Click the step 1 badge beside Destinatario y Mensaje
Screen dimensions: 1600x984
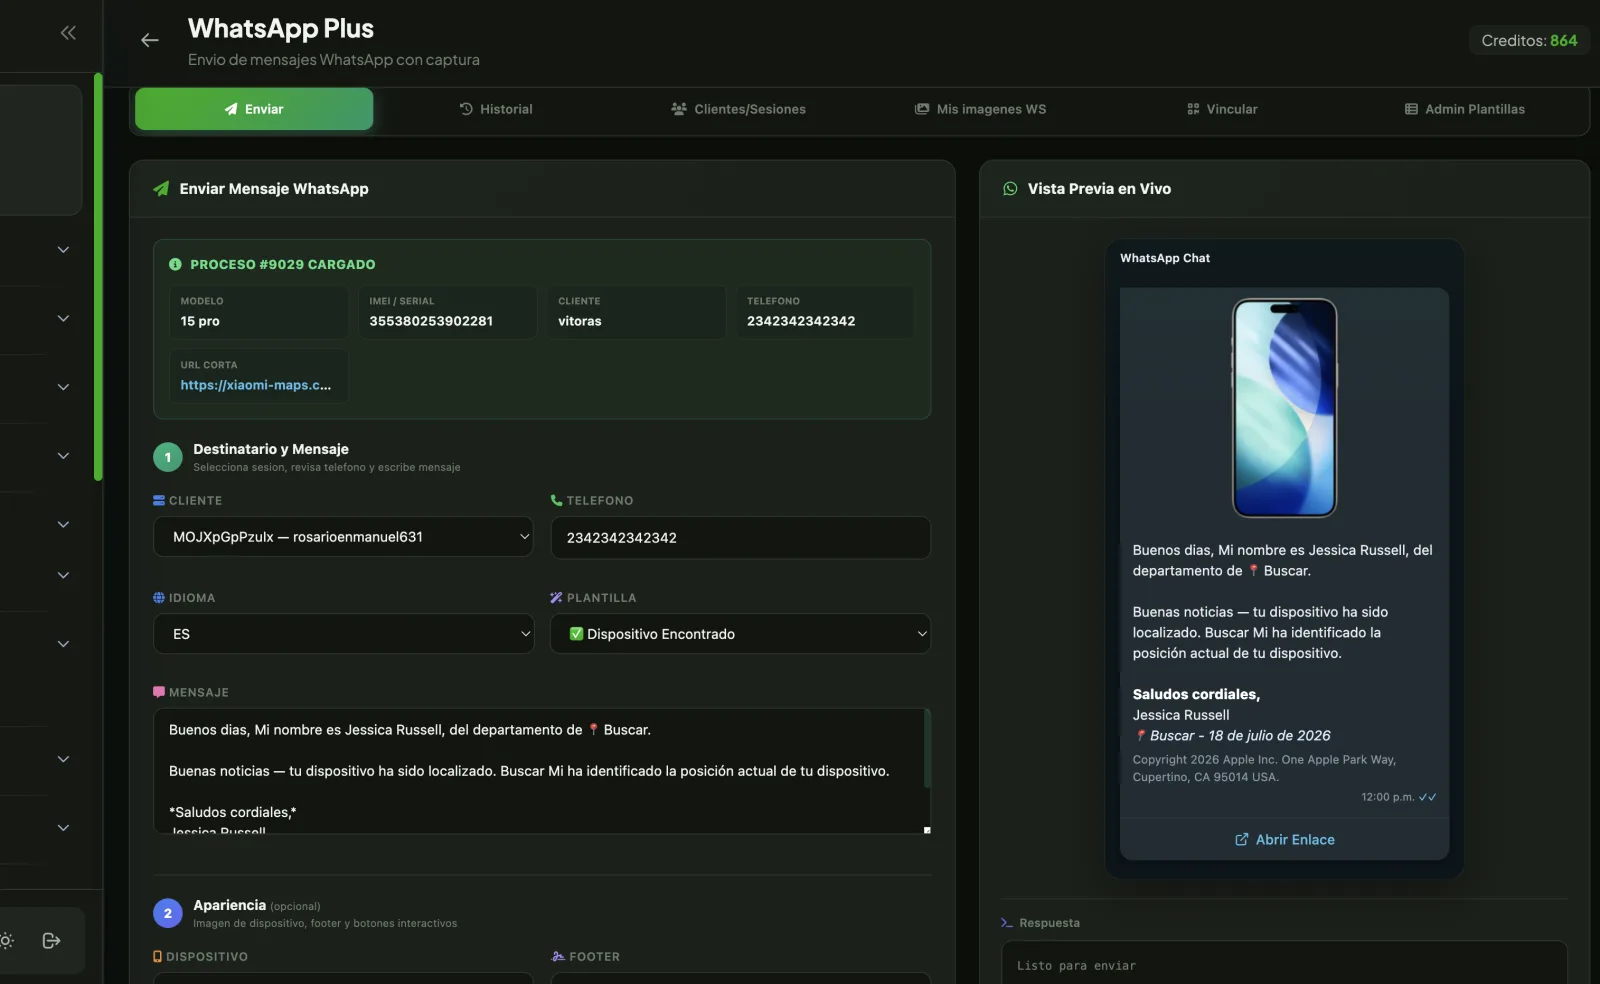click(x=168, y=457)
